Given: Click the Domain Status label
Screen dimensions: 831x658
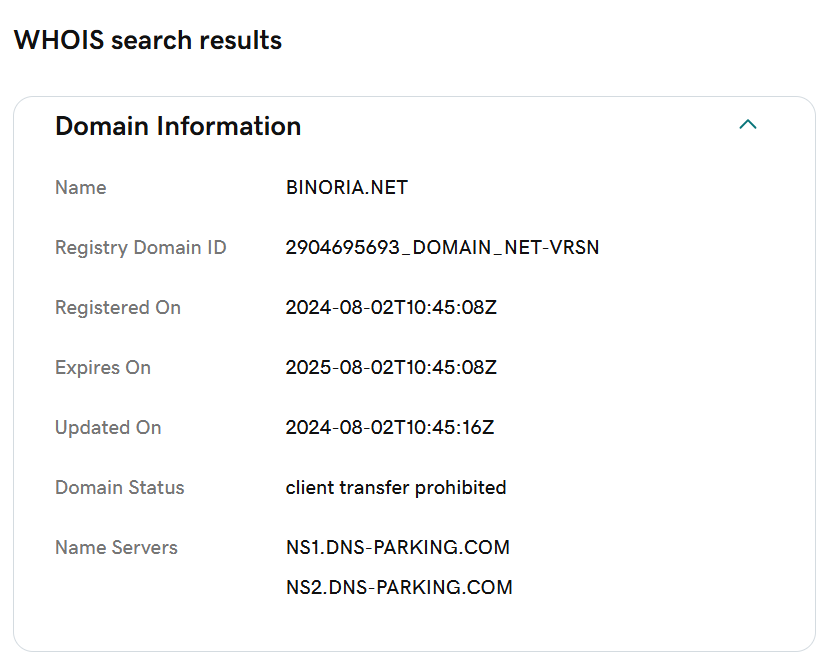Looking at the screenshot, I should [120, 487].
